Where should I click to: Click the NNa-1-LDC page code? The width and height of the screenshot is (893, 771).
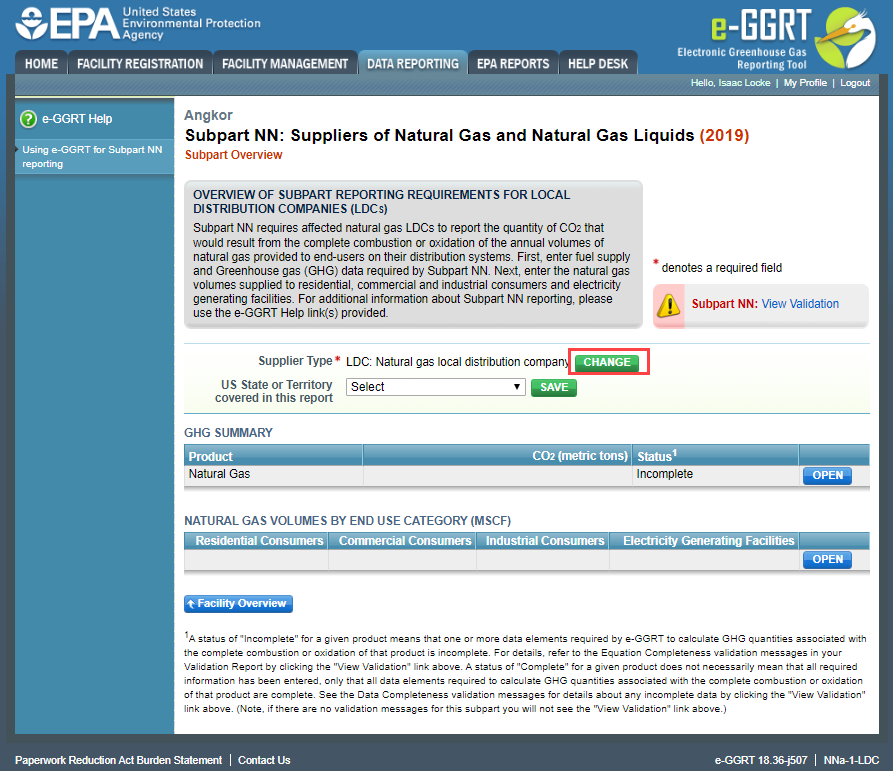click(851, 760)
